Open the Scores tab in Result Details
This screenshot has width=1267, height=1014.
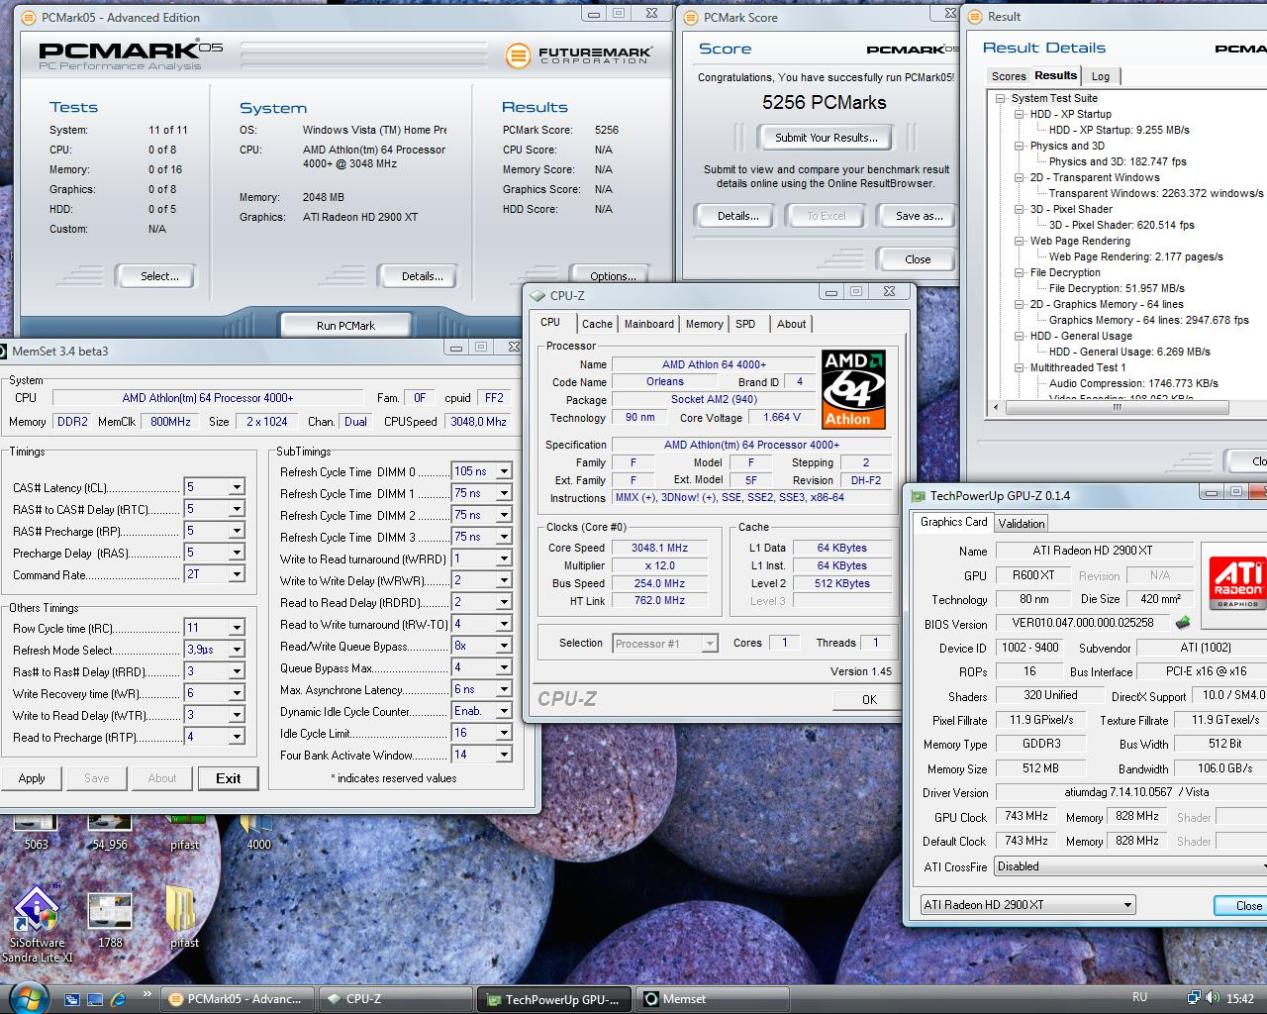1008,76
